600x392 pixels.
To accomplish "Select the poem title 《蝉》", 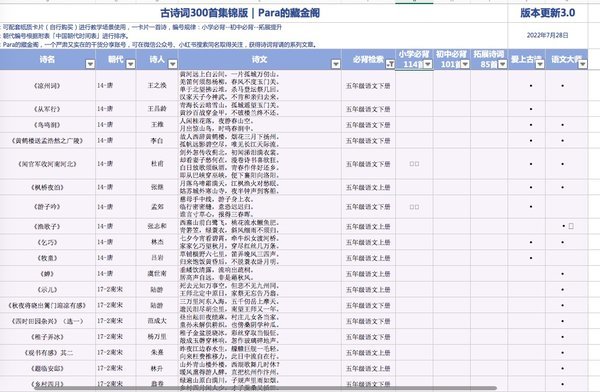I will tap(47, 274).
